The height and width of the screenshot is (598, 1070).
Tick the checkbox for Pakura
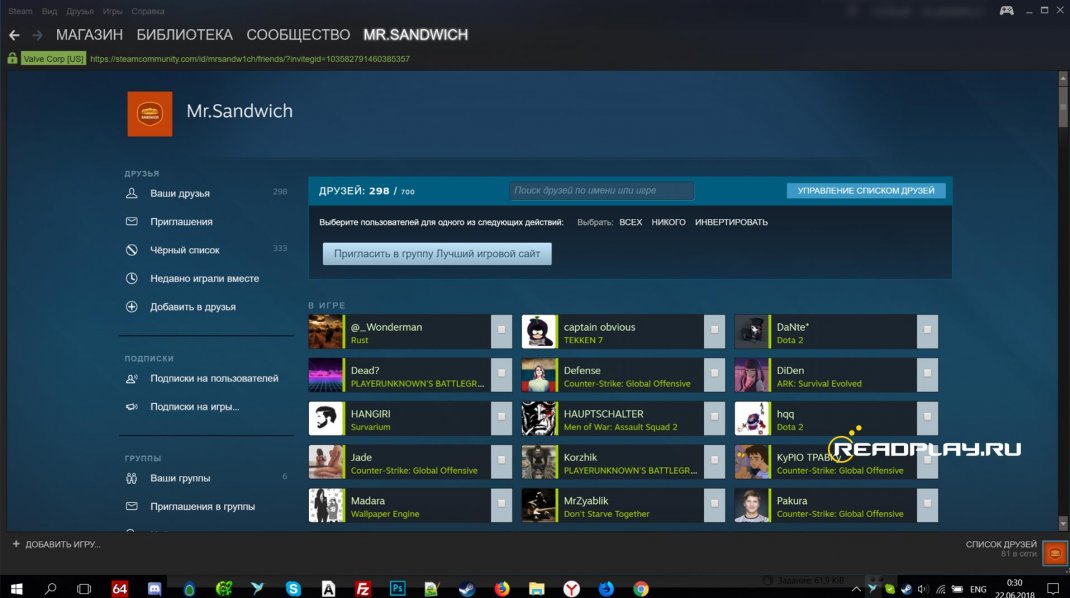927,504
